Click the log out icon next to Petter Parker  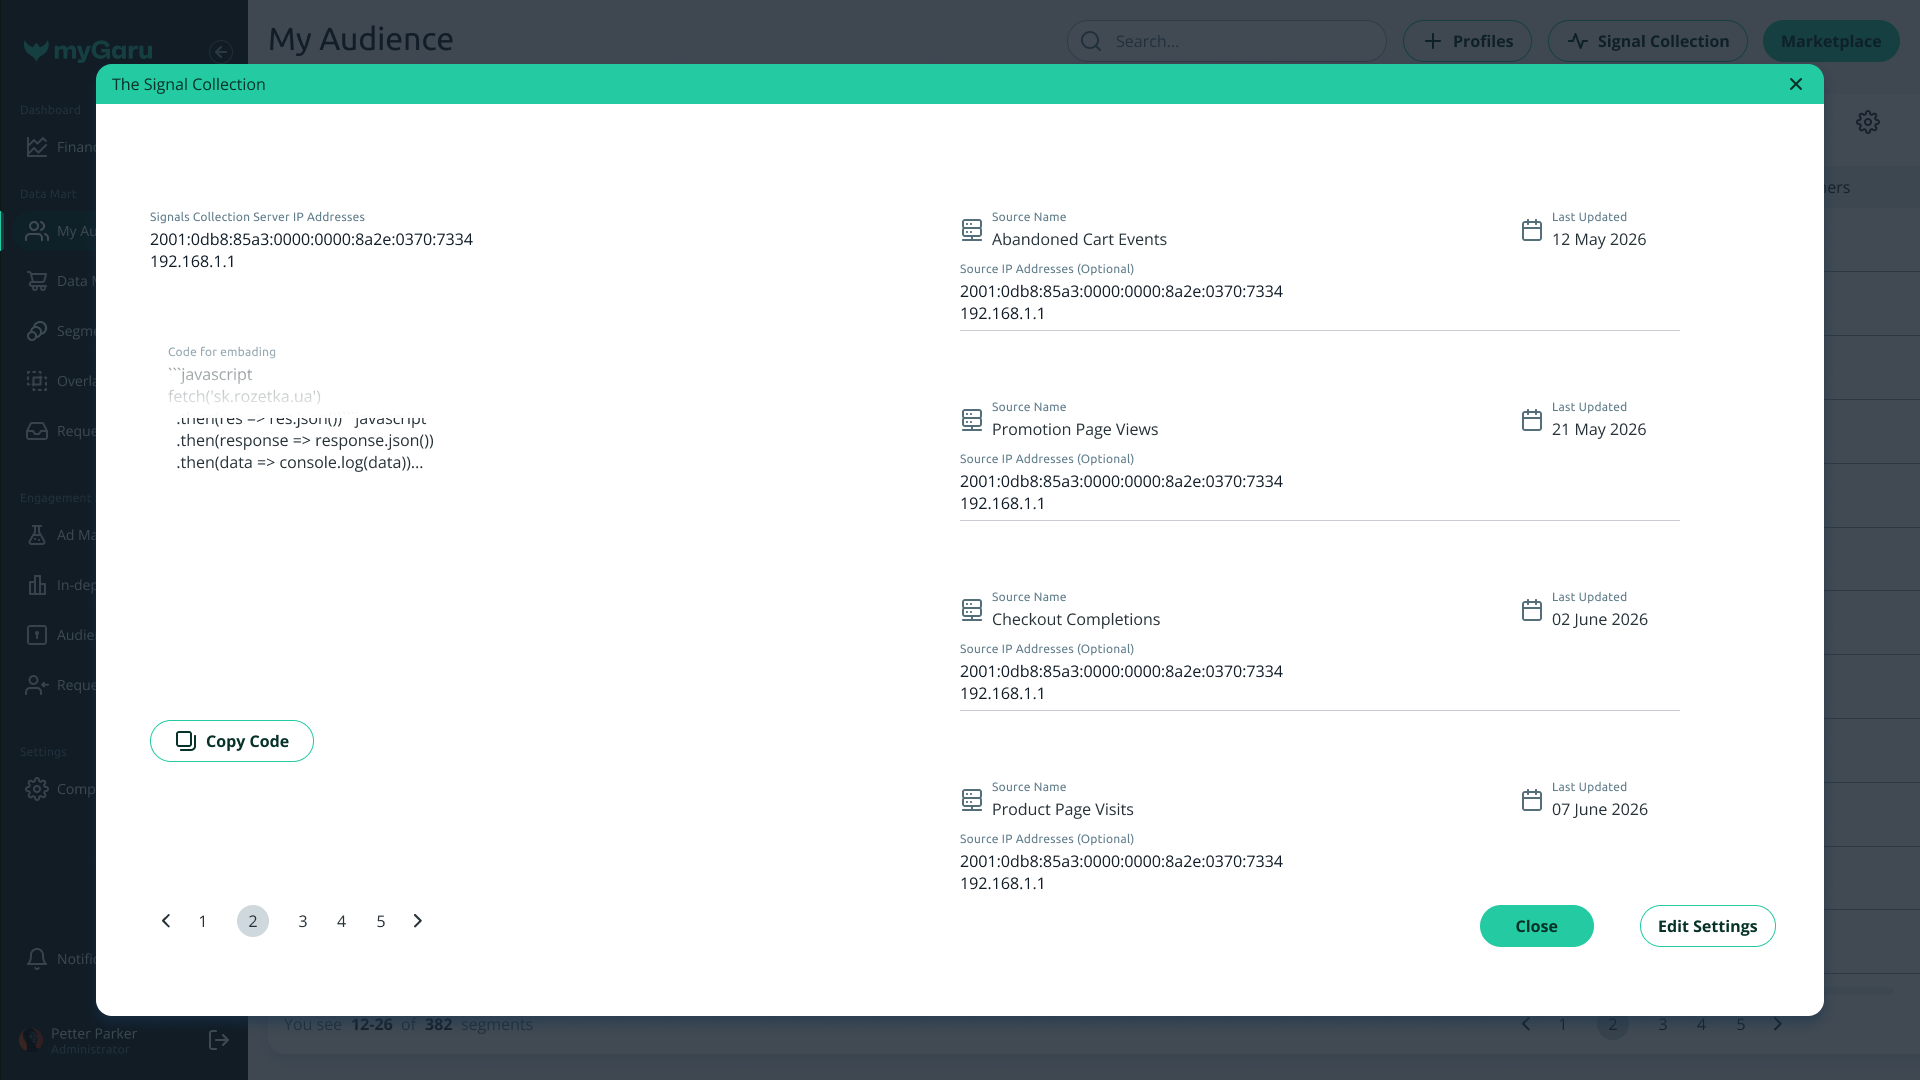219,1041
